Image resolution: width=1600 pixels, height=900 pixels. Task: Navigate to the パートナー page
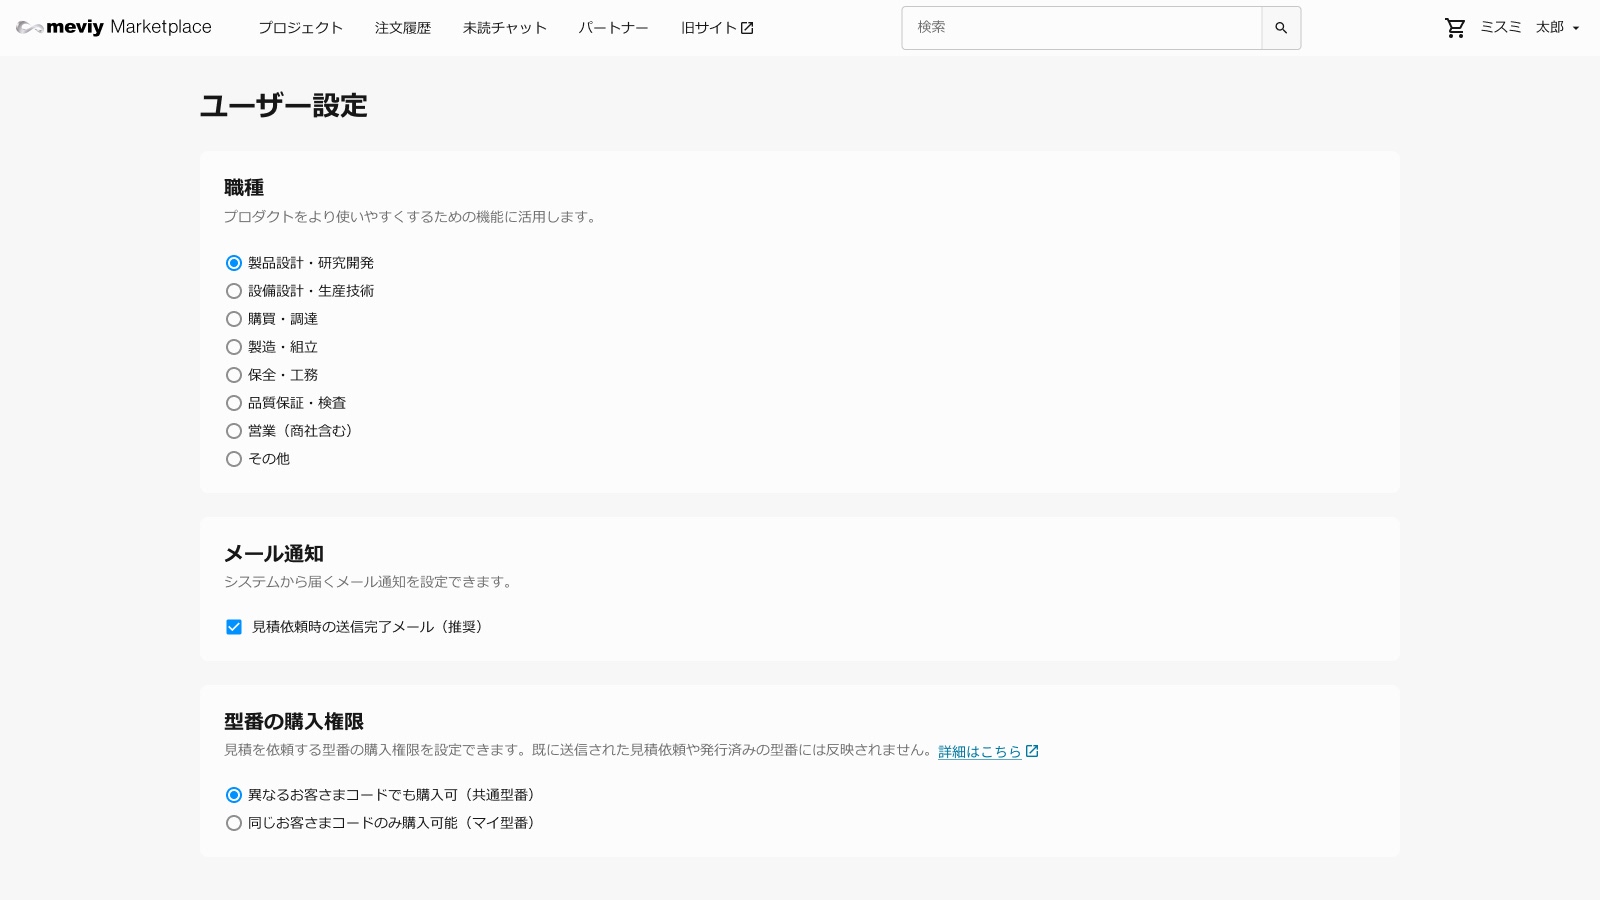(613, 28)
